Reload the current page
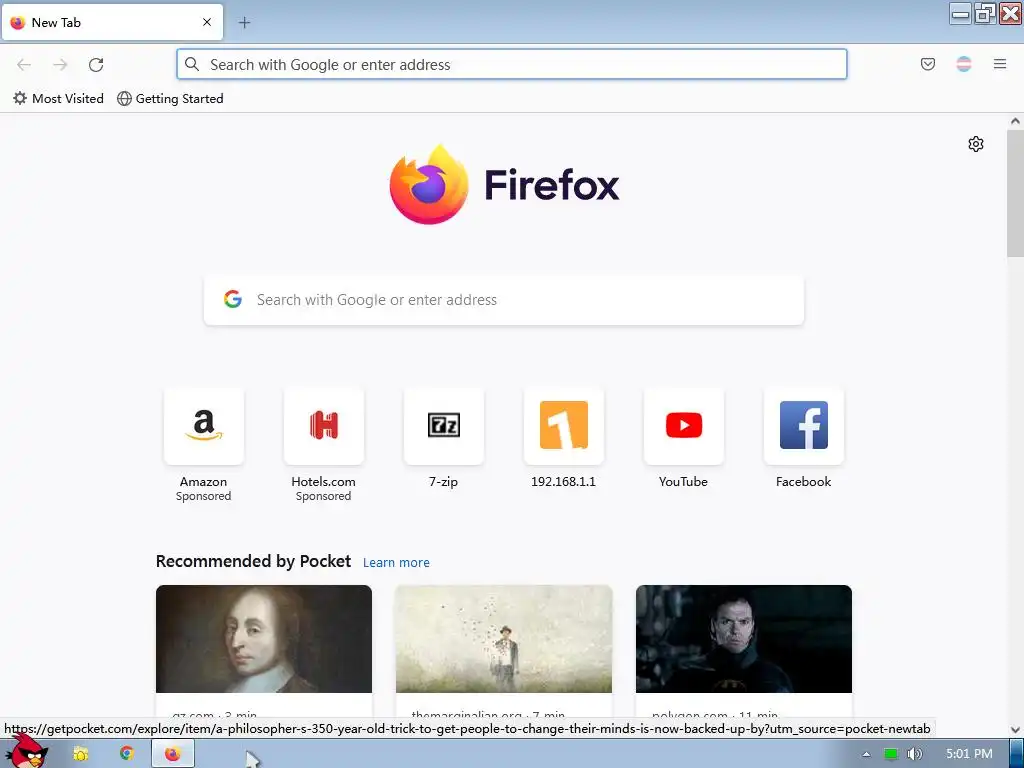The image size is (1024, 768). [x=96, y=65]
